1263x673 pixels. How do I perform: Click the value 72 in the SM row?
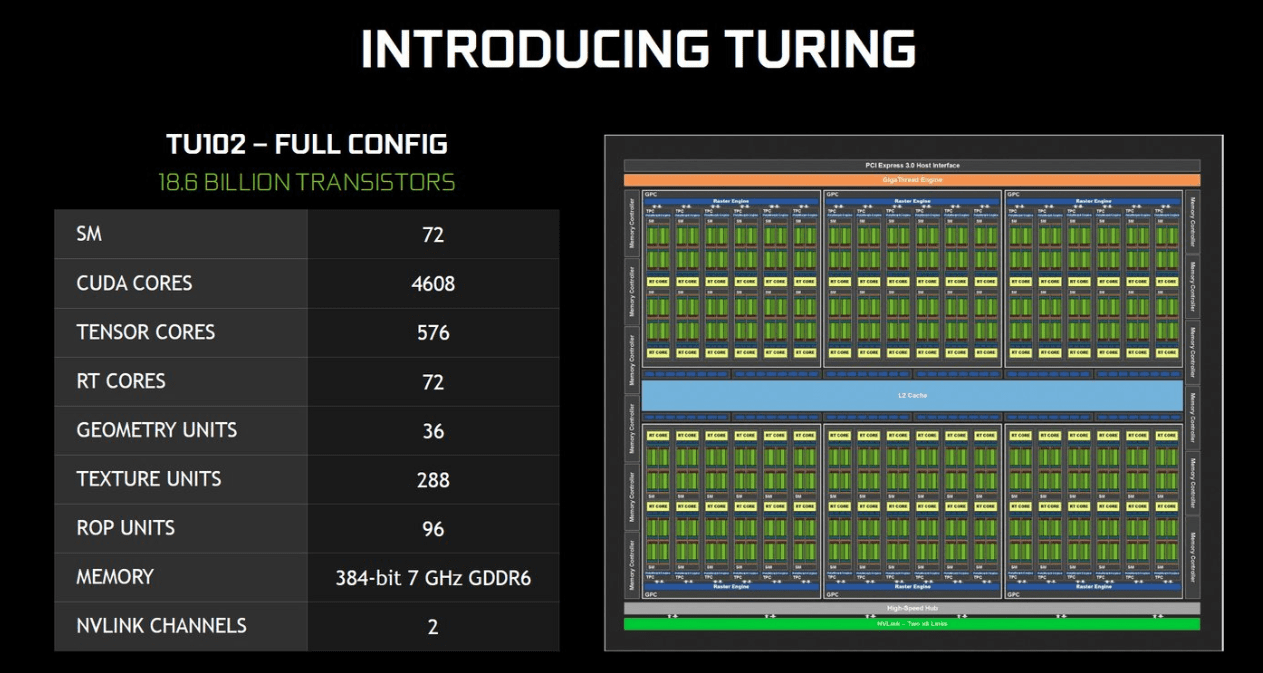(433, 235)
